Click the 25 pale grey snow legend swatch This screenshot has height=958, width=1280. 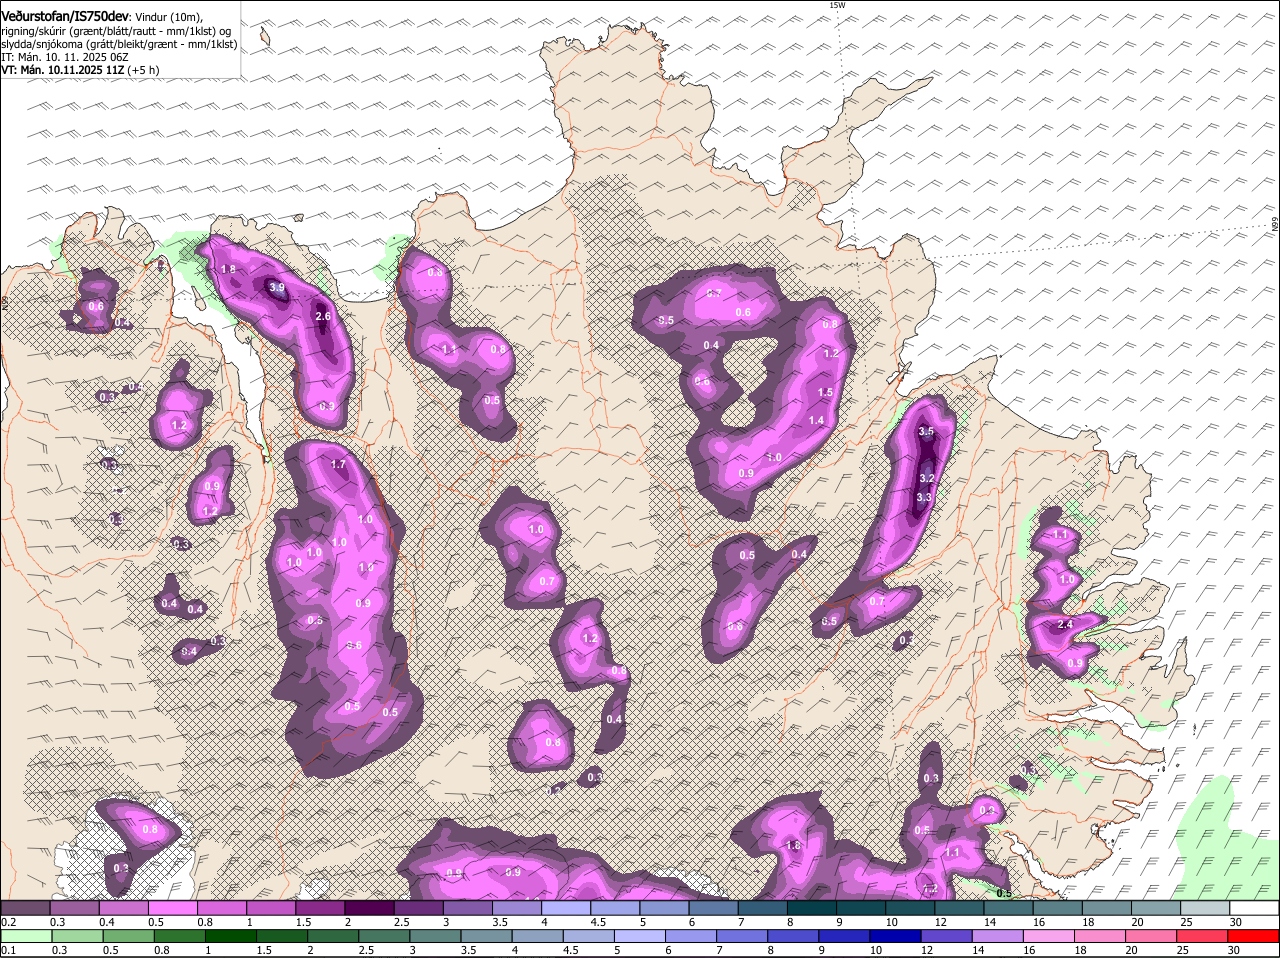1204,907
